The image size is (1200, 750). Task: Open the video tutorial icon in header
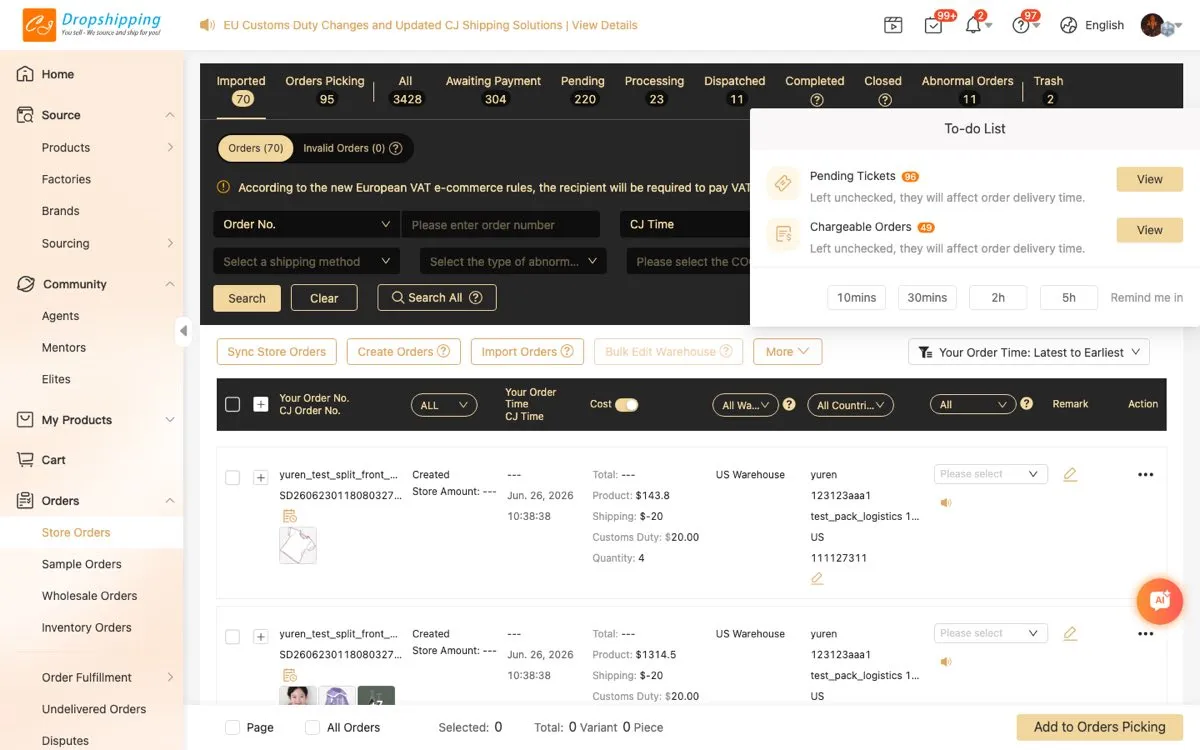coord(893,25)
